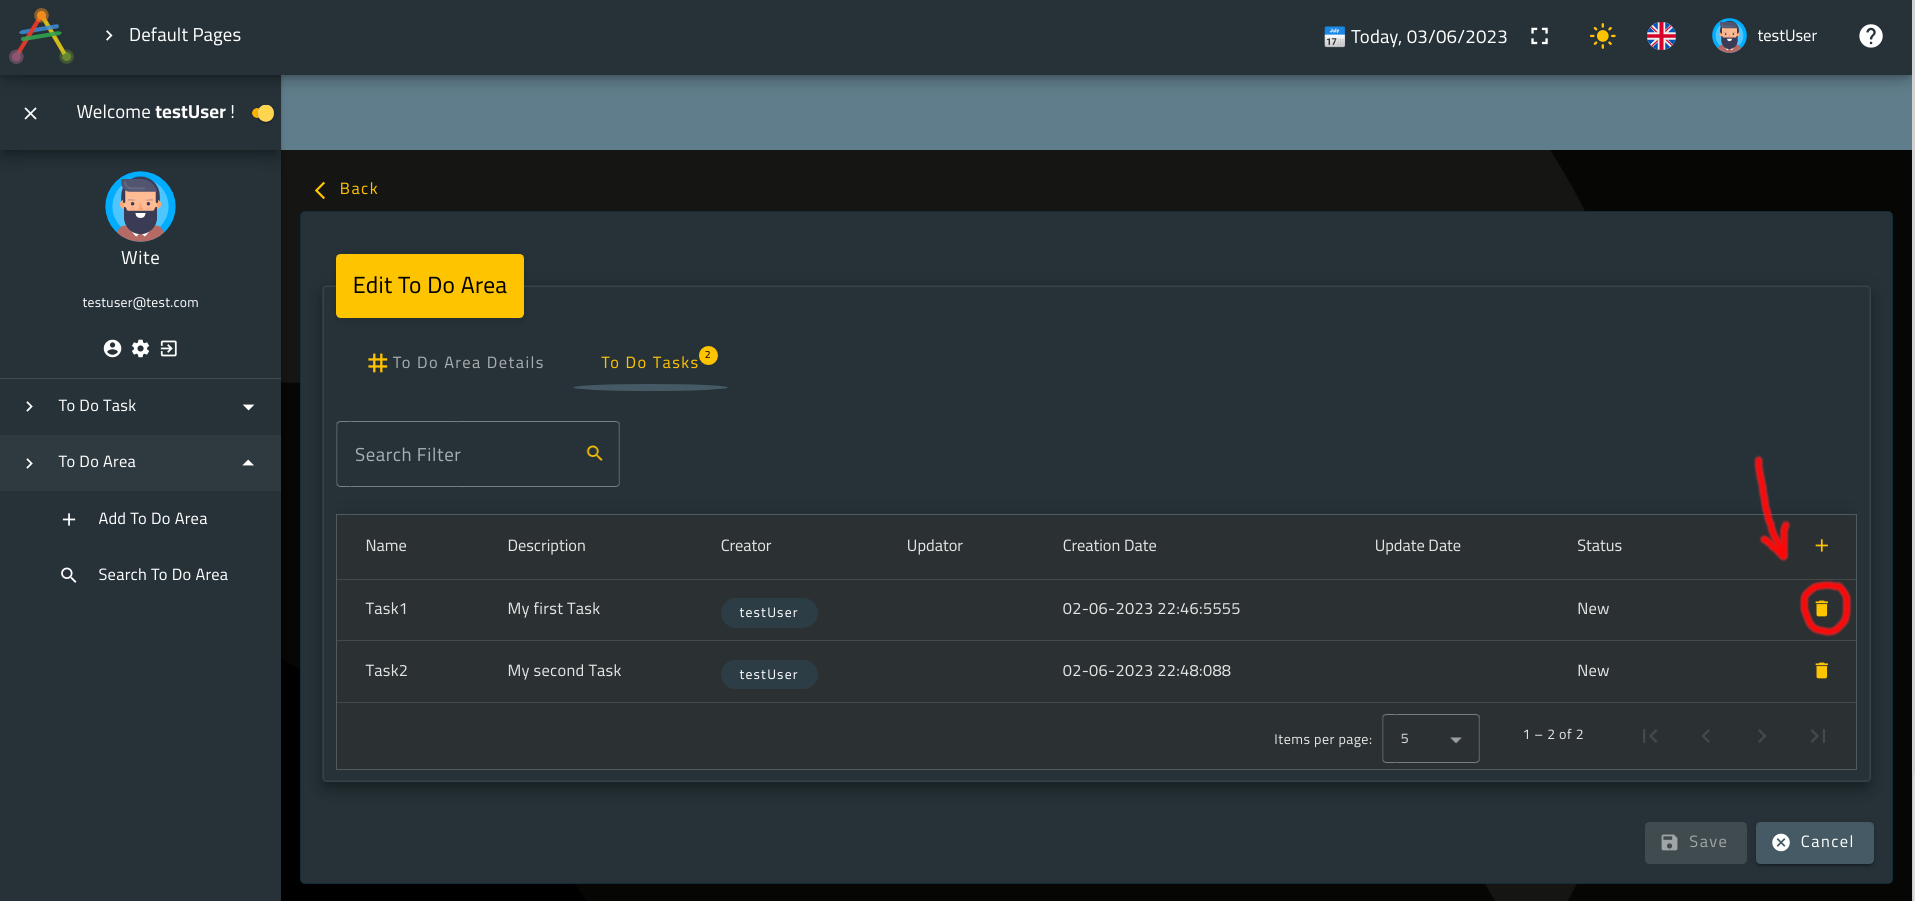Screen dimensions: 1915x901
Task: Collapse To Do Area with the up arrow
Action: (x=248, y=462)
